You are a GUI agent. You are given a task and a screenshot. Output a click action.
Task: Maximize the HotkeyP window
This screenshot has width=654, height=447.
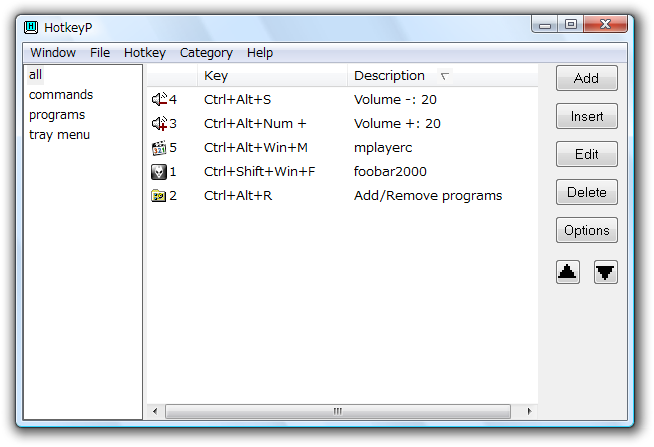coord(571,25)
